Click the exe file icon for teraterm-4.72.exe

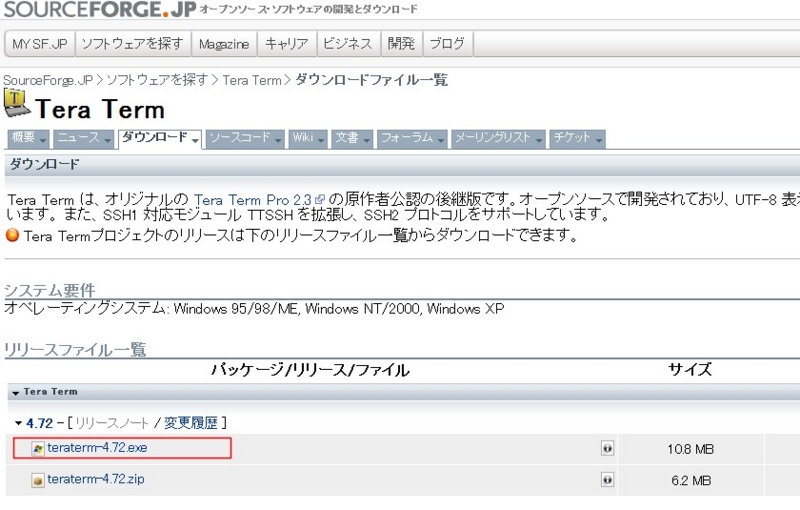38,449
